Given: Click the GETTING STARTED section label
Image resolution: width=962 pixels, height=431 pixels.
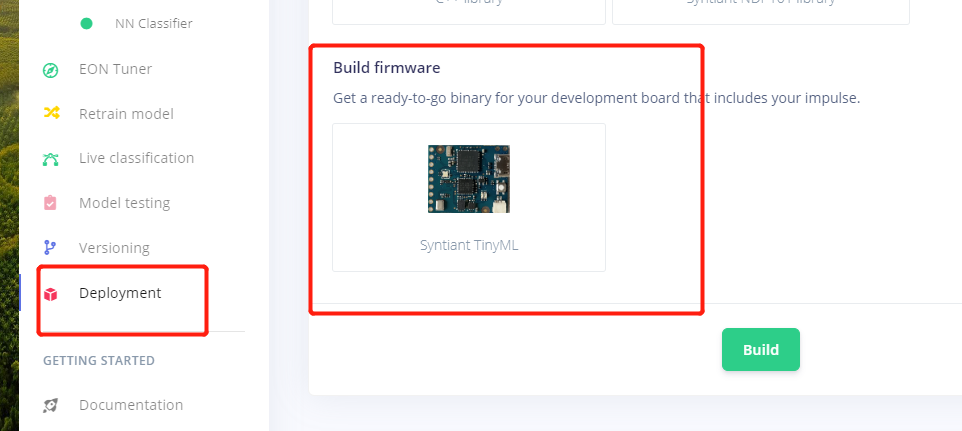Looking at the screenshot, I should pos(99,360).
